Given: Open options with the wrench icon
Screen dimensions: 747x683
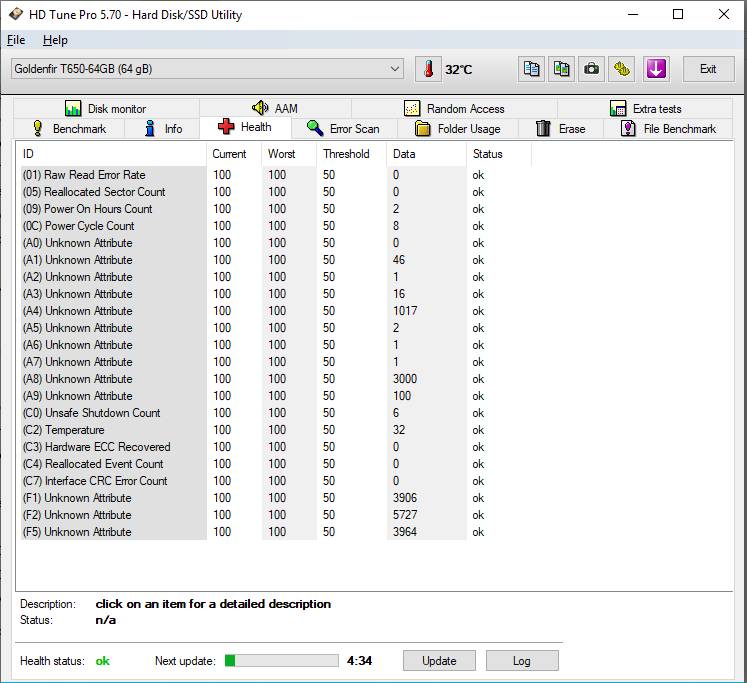Looking at the screenshot, I should [x=621, y=69].
